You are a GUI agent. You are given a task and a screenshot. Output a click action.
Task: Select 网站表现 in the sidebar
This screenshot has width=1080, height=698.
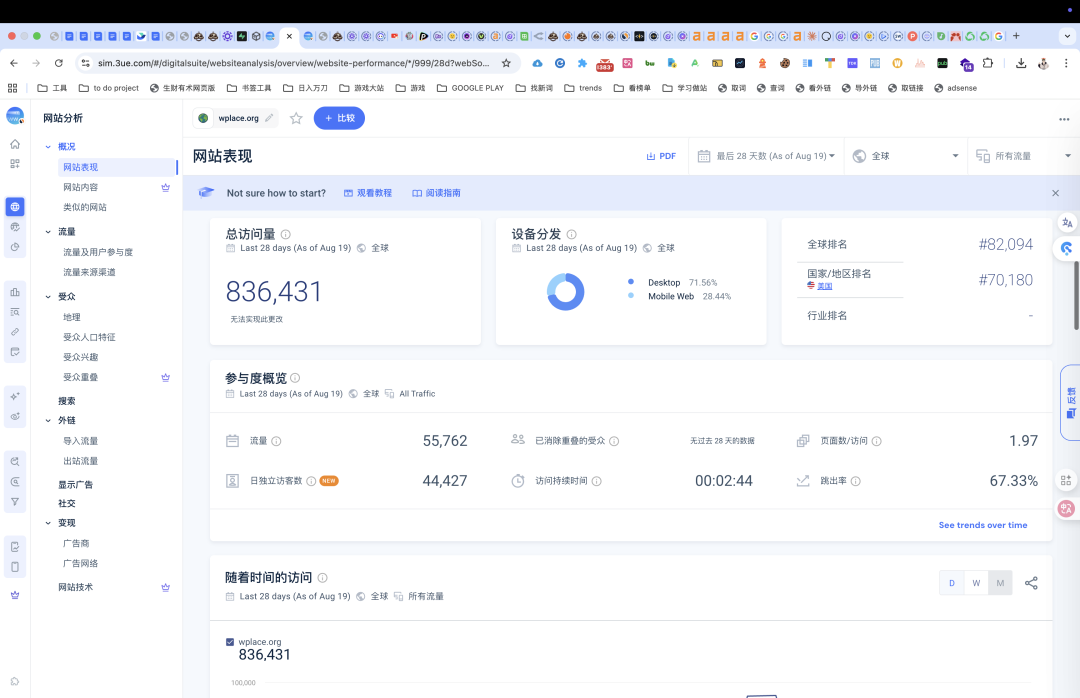click(118, 167)
